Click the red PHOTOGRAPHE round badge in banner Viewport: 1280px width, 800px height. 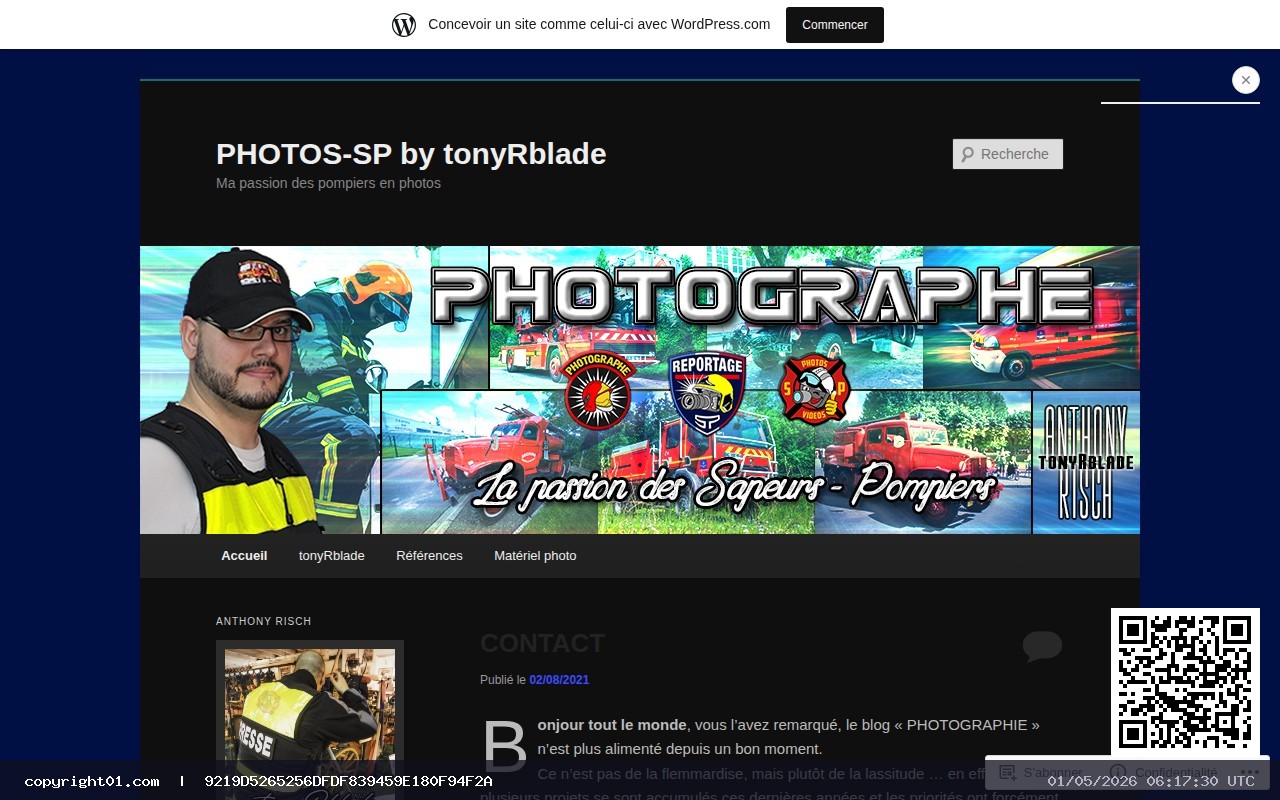(598, 391)
